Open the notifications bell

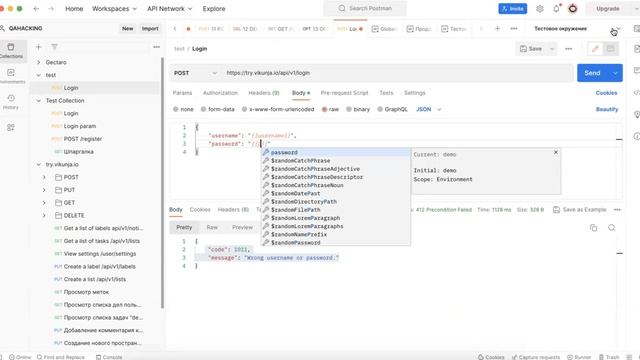(556, 9)
